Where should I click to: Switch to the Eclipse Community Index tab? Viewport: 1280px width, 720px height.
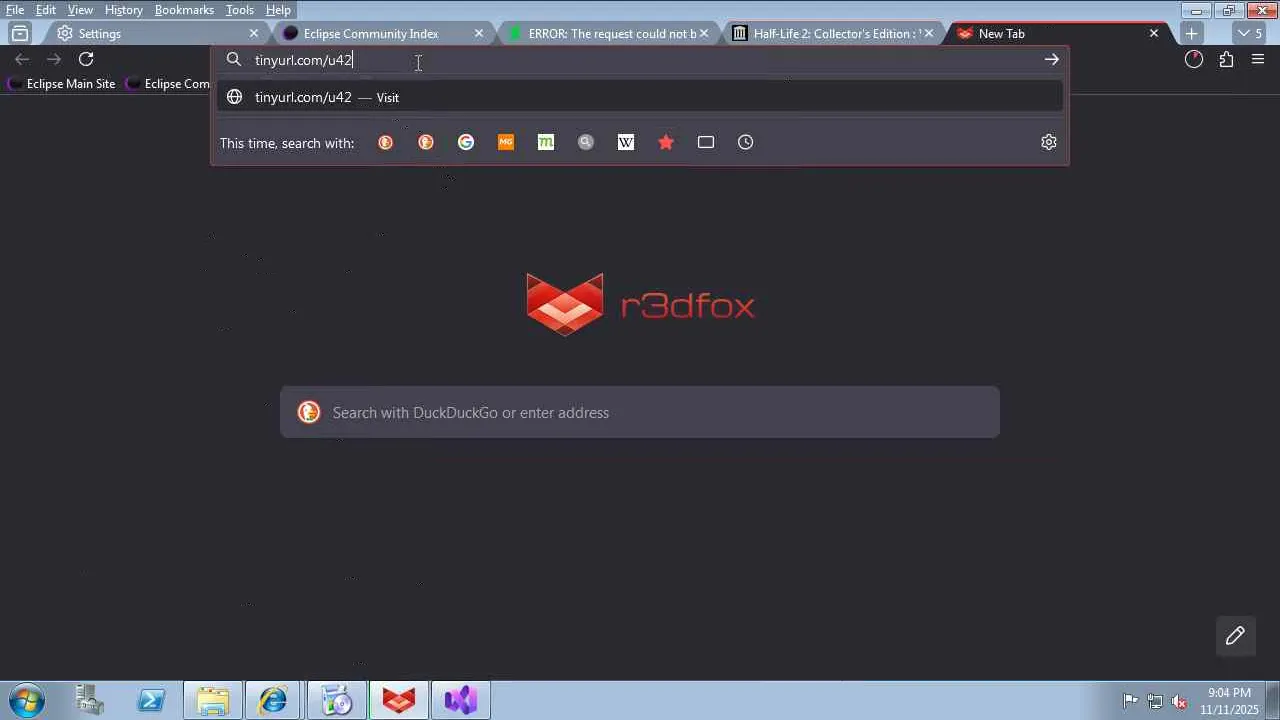(x=380, y=33)
